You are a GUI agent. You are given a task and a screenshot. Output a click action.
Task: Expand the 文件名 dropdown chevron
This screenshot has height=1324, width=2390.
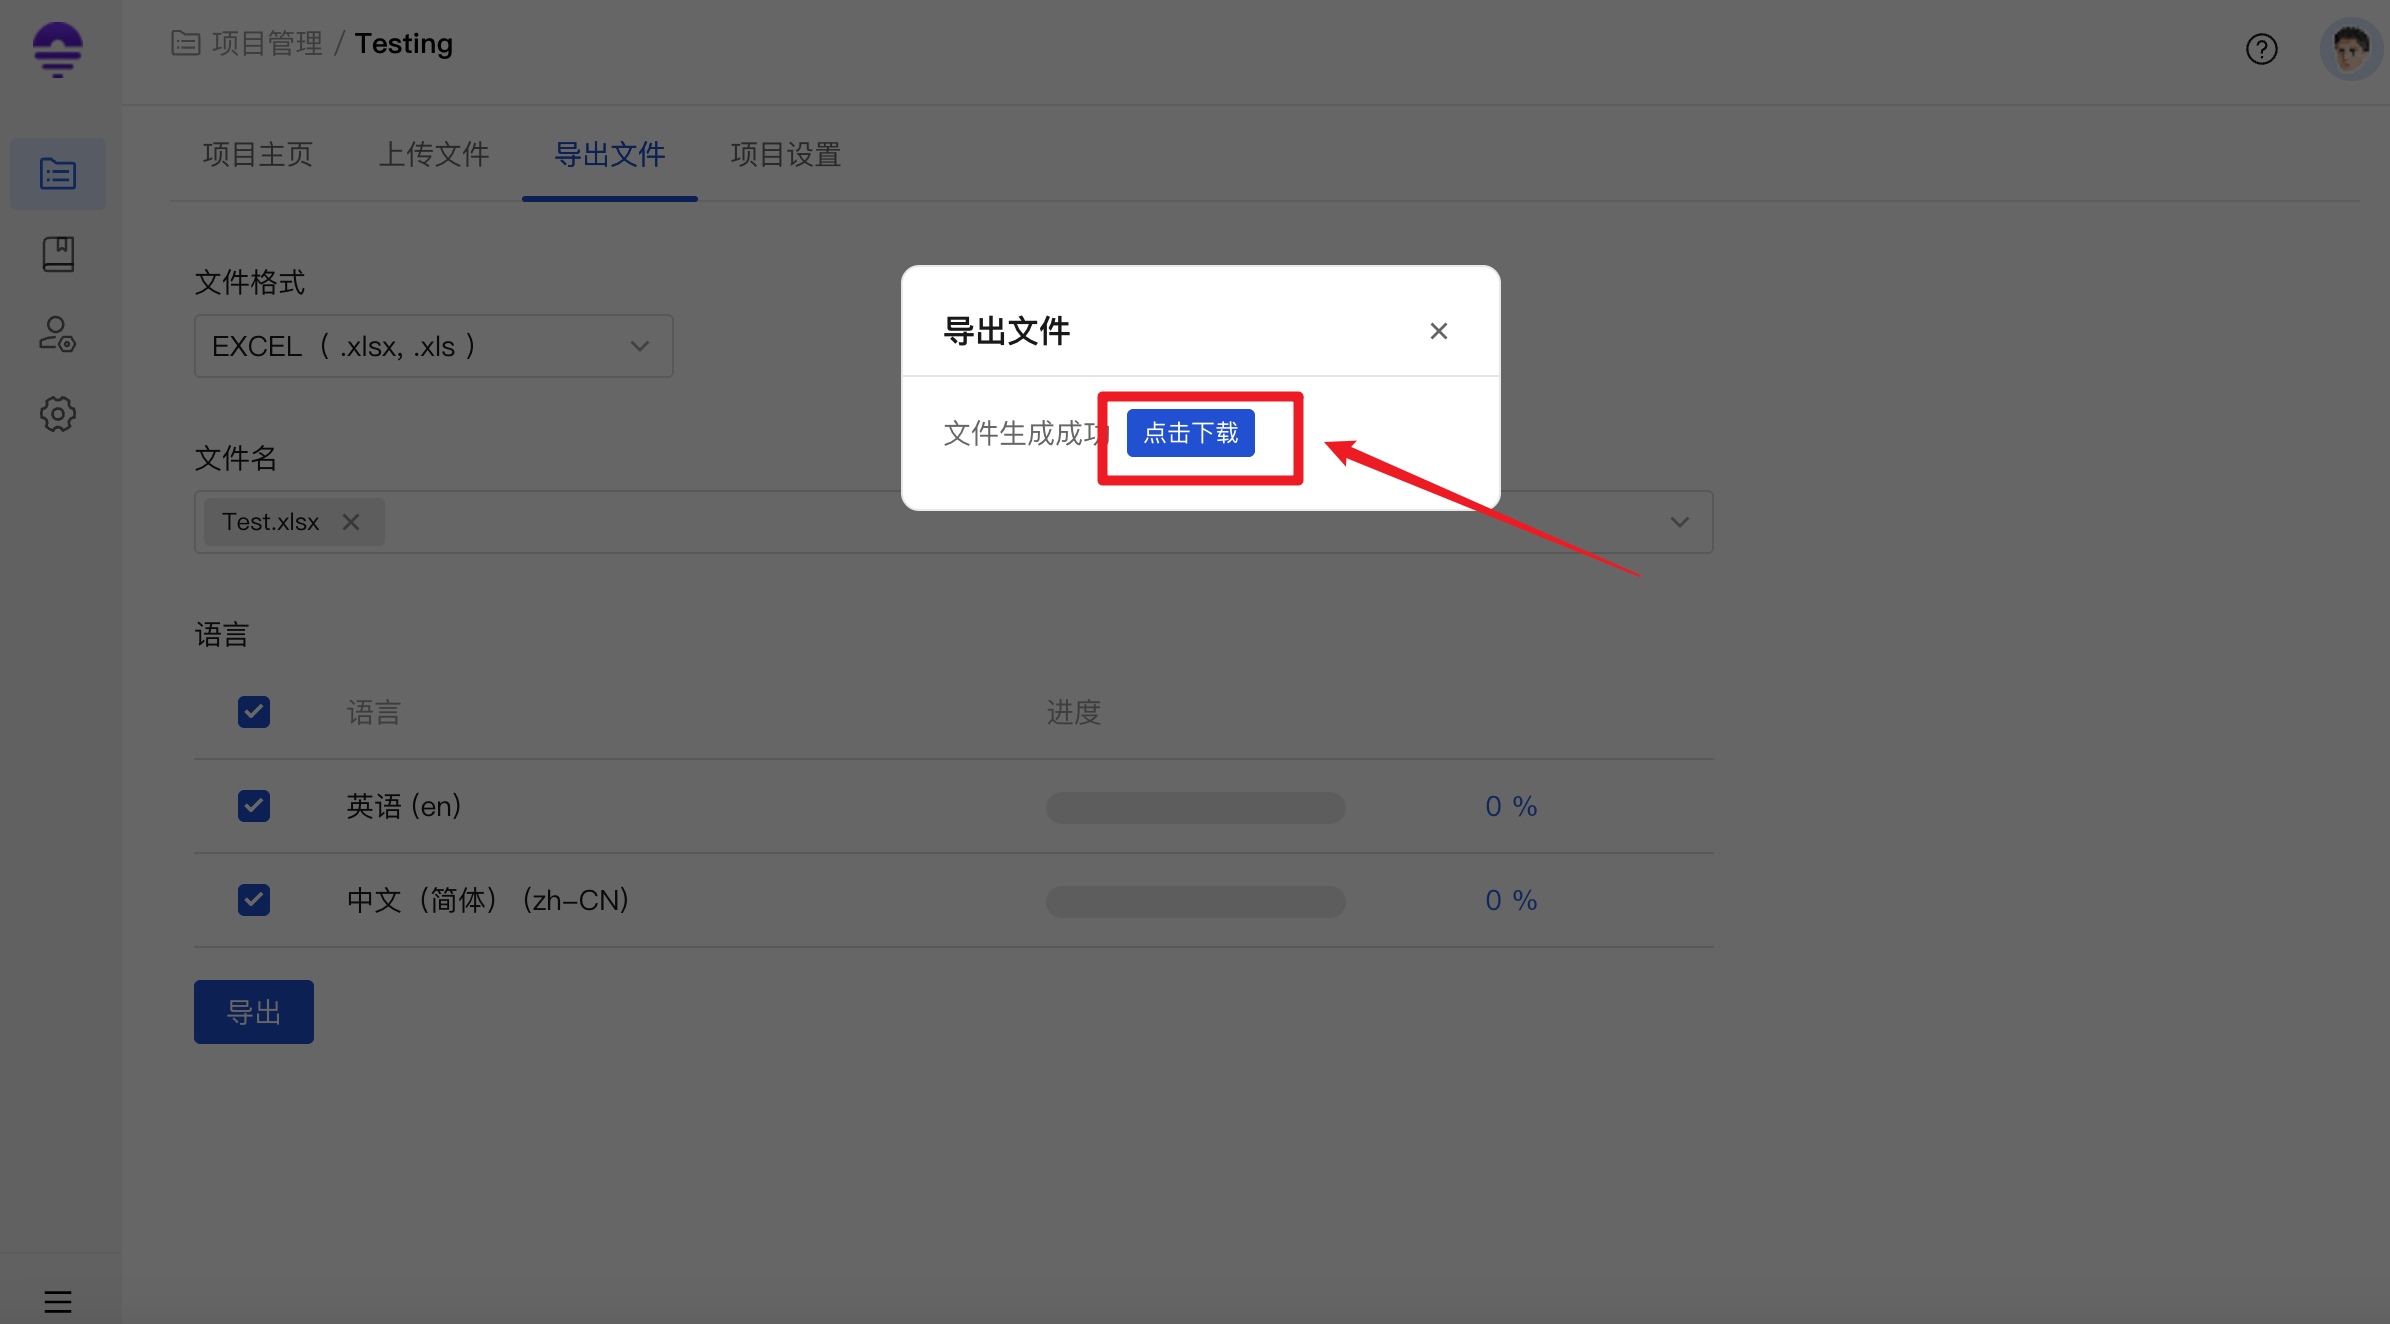coord(1680,522)
